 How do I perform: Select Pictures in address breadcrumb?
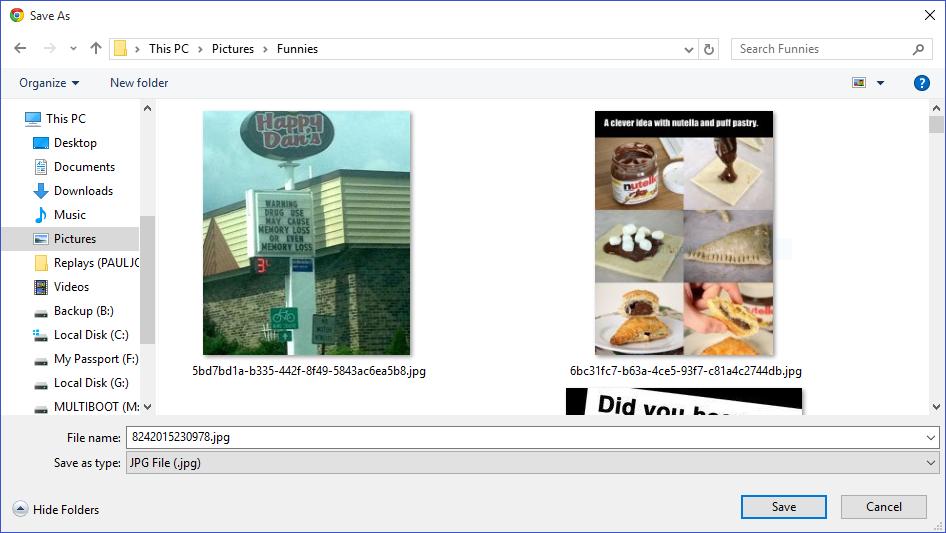(x=232, y=49)
